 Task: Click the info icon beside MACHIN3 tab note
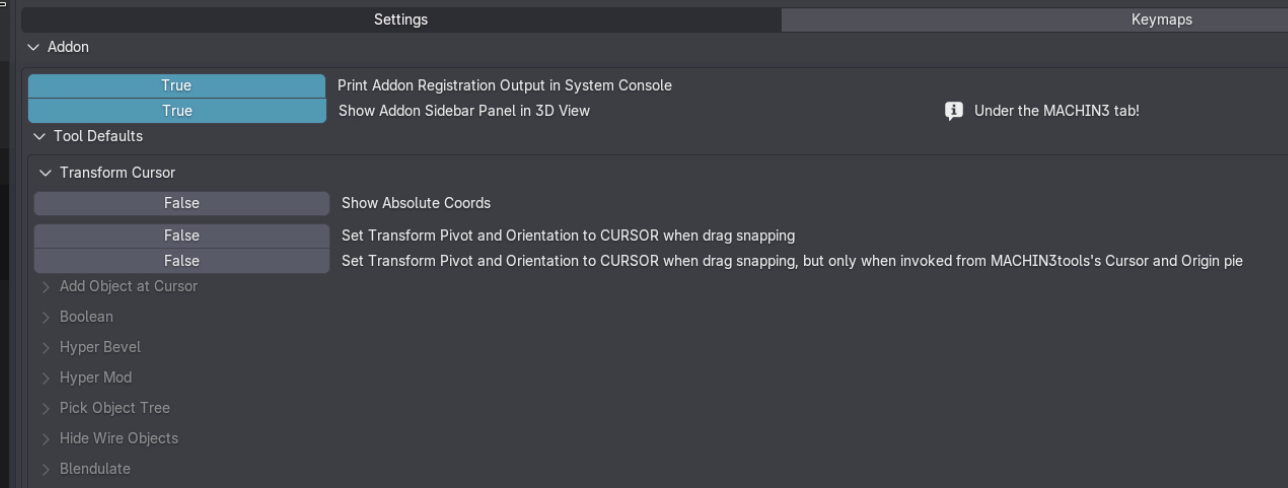(954, 111)
